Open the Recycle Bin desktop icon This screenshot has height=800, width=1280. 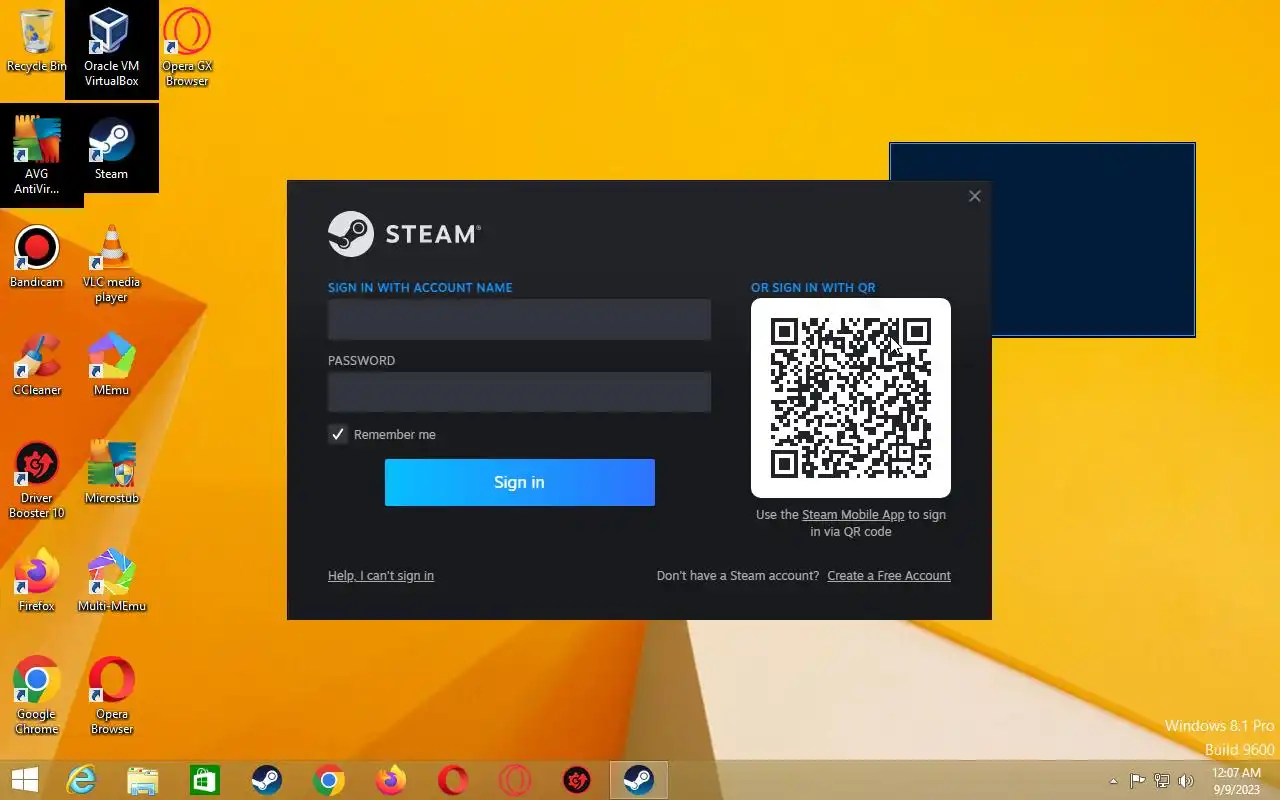(x=37, y=40)
